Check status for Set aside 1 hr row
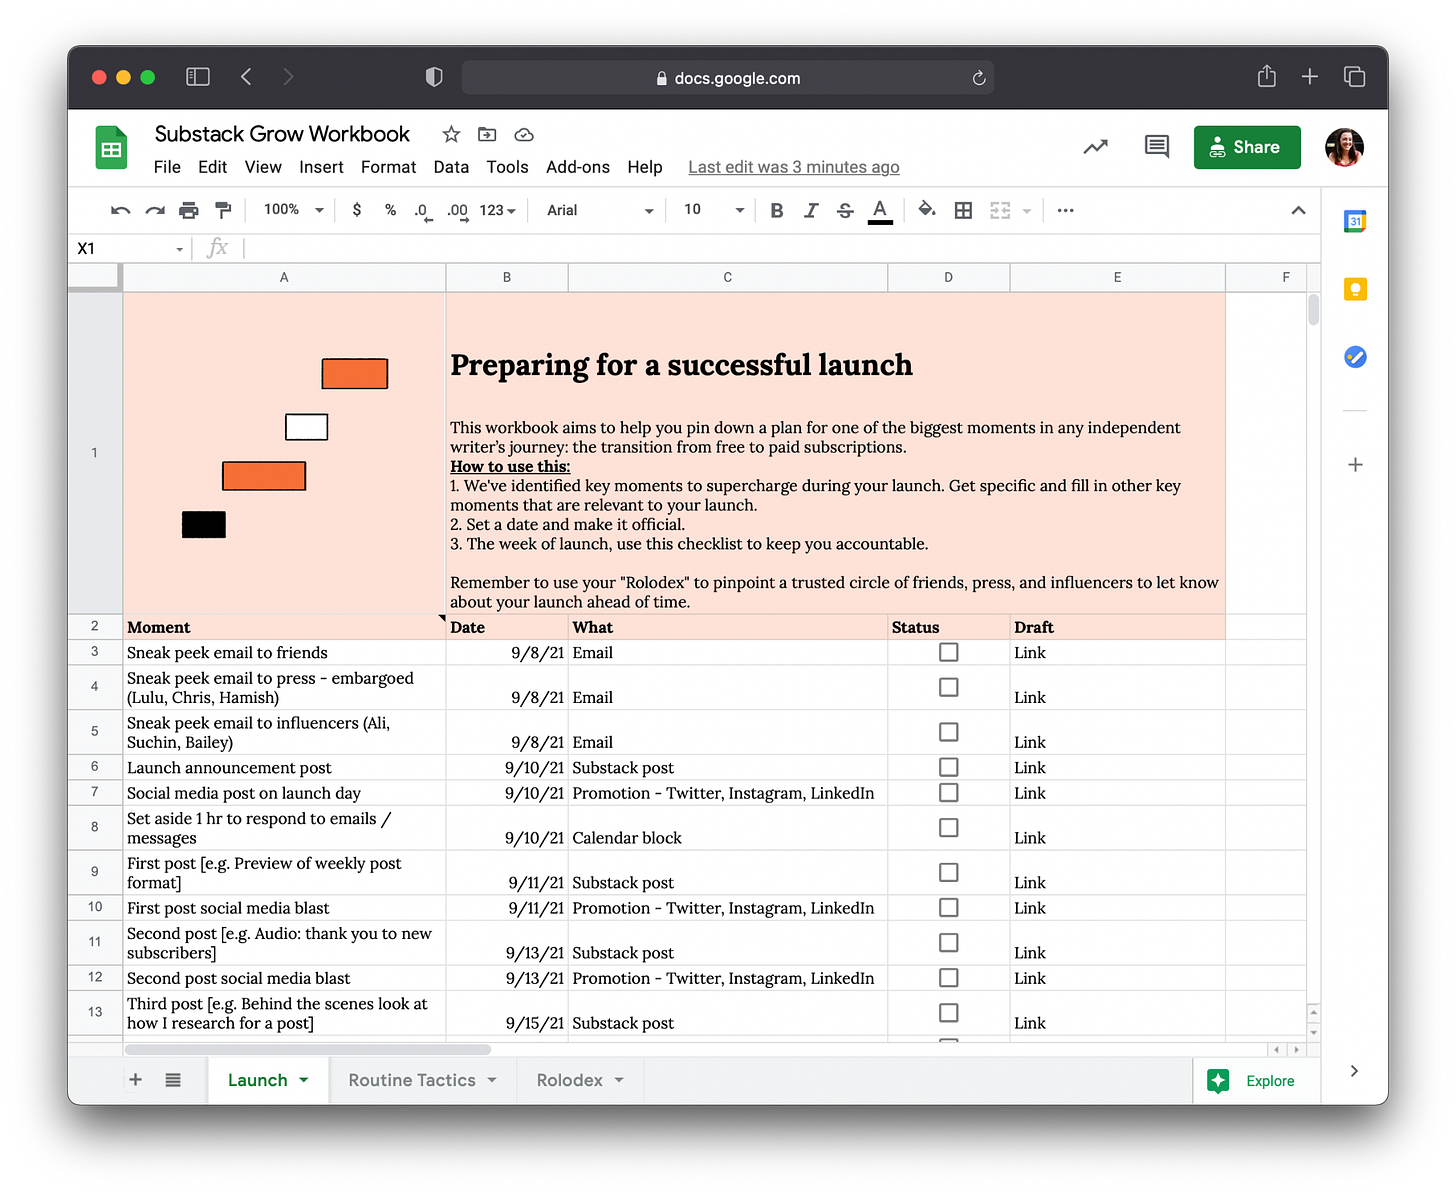 [x=949, y=828]
